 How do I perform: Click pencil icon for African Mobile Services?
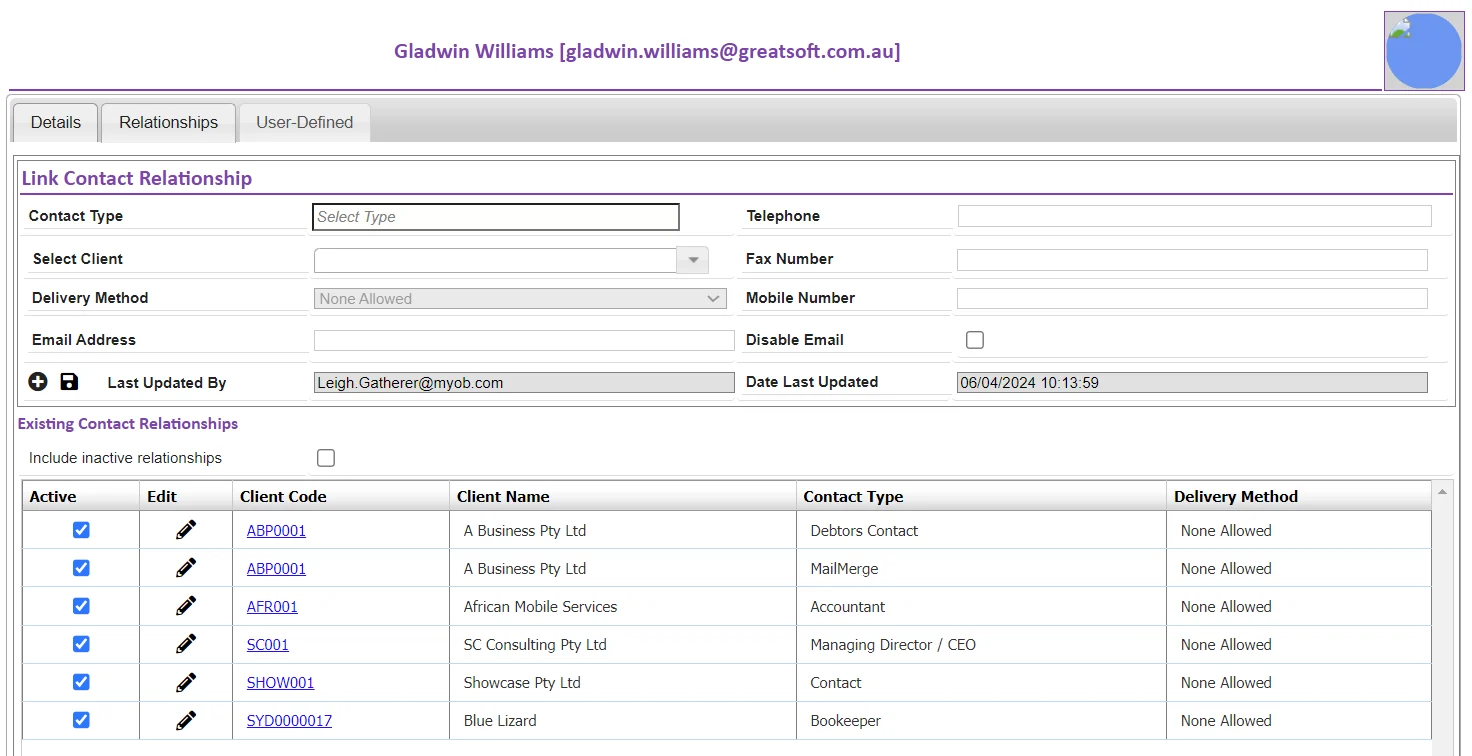click(x=186, y=606)
